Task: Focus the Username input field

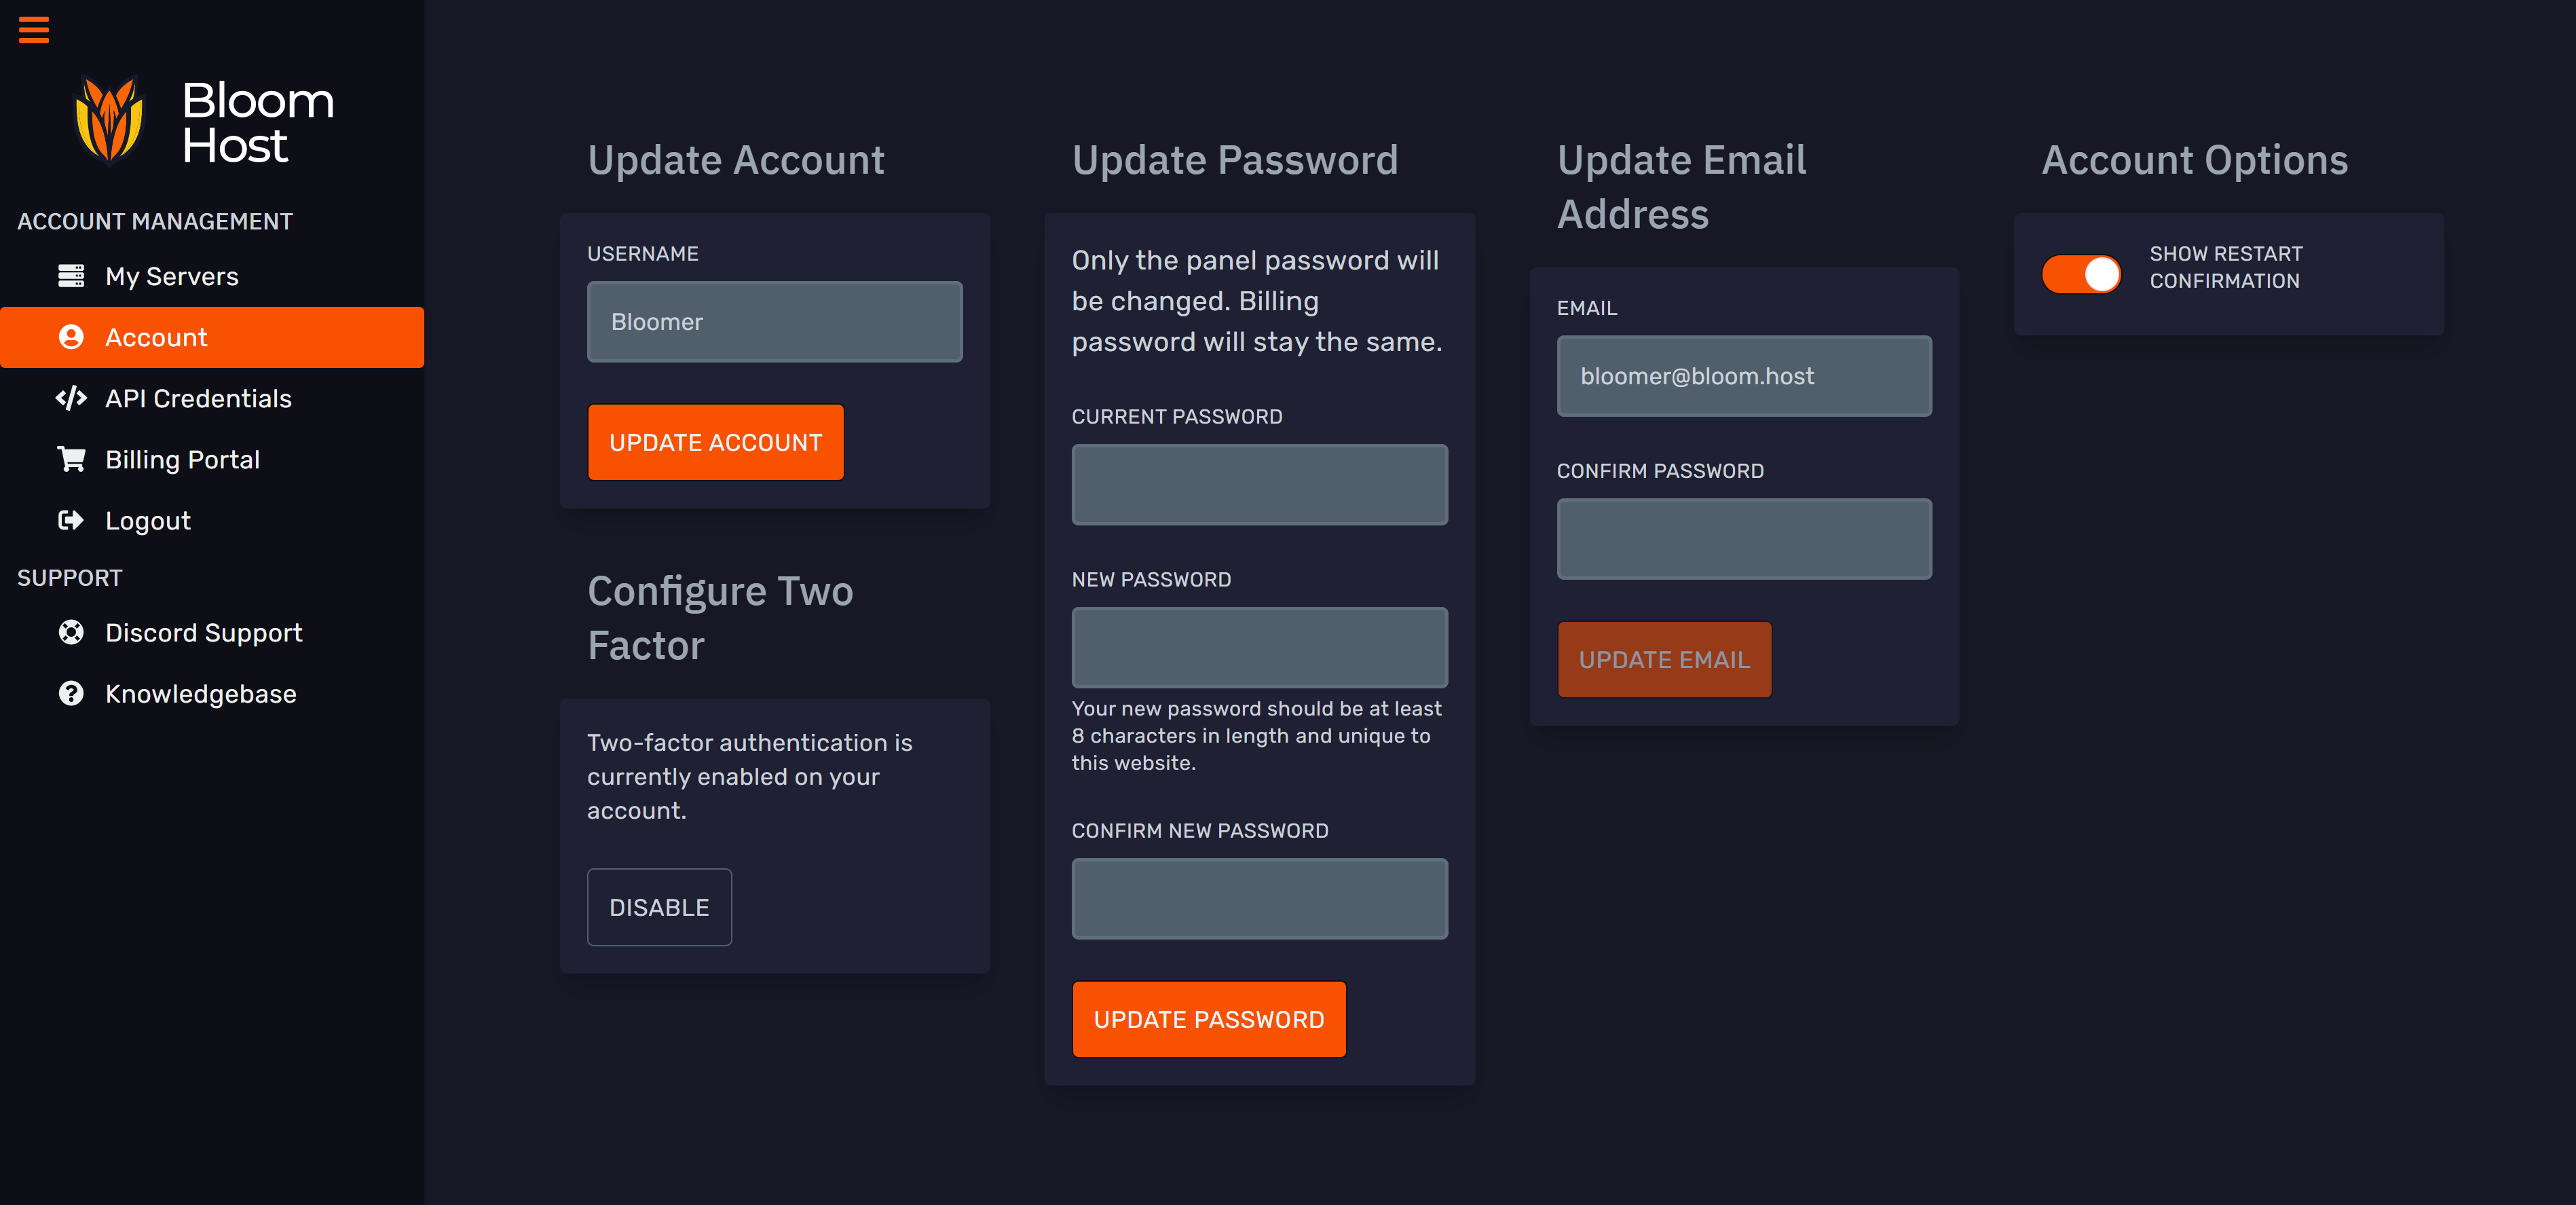Action: [774, 322]
